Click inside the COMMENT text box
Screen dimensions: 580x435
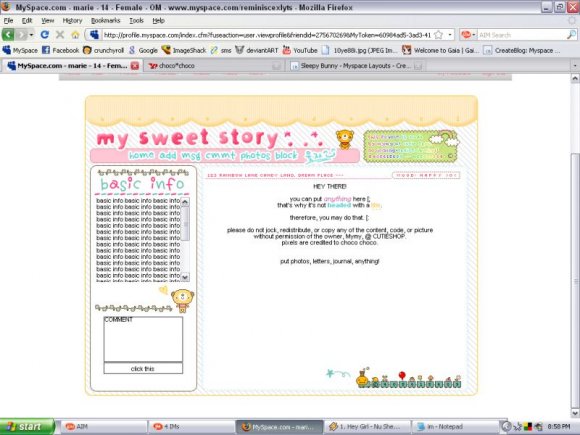(143, 339)
